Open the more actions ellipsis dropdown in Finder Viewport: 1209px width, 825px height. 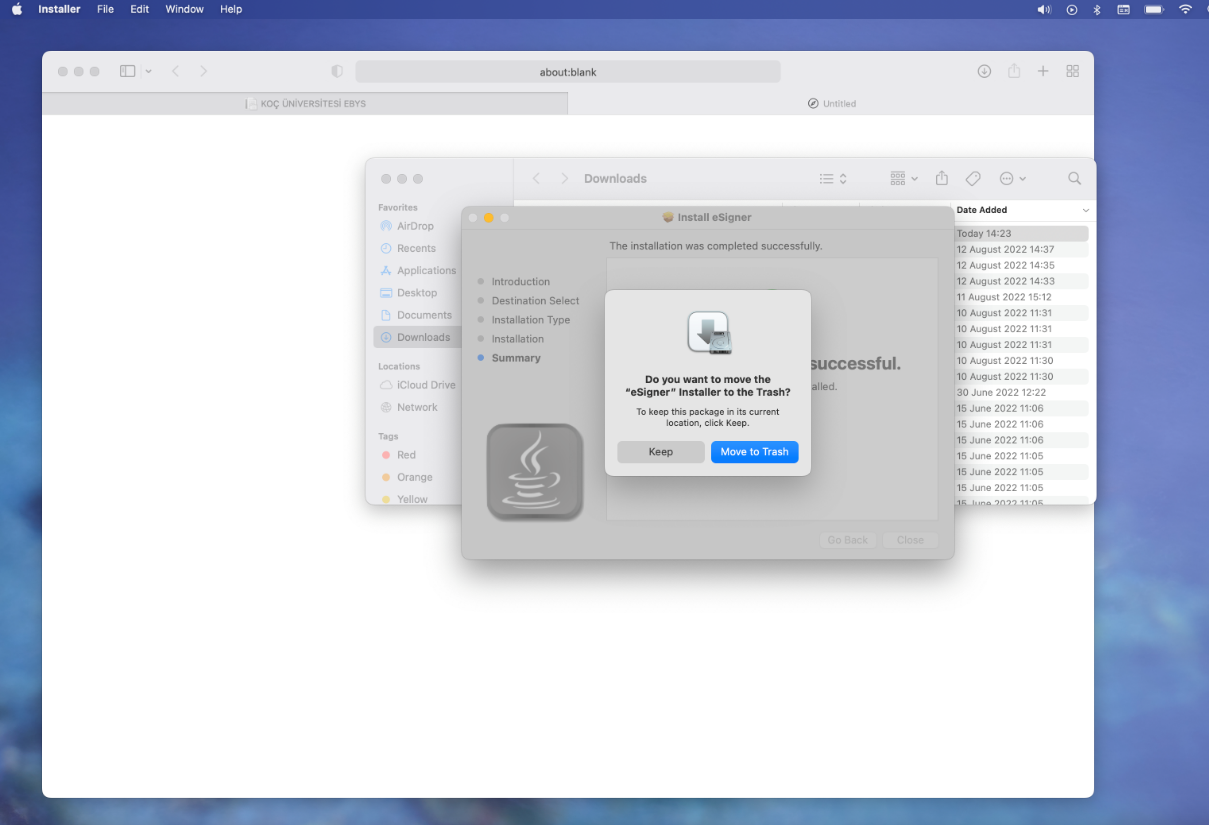pos(1012,178)
